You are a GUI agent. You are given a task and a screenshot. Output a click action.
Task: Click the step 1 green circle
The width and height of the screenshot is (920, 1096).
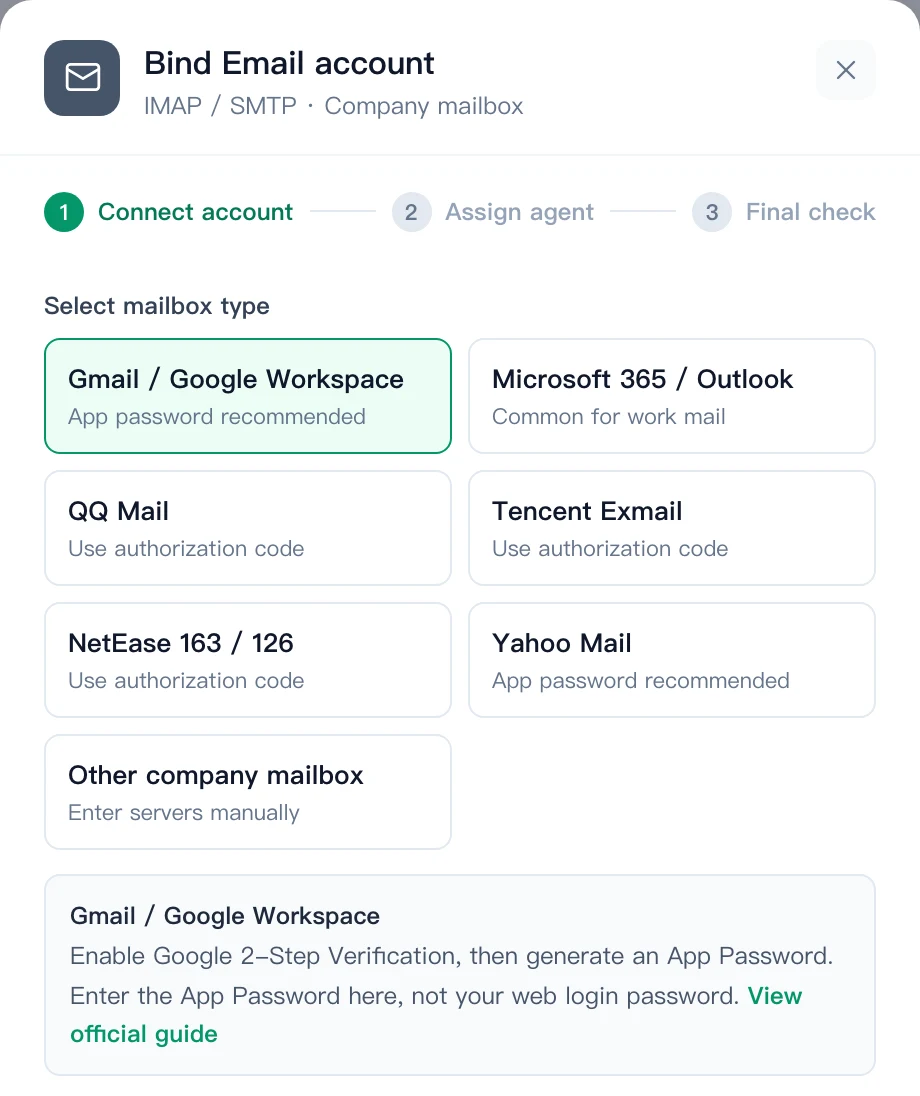click(64, 212)
